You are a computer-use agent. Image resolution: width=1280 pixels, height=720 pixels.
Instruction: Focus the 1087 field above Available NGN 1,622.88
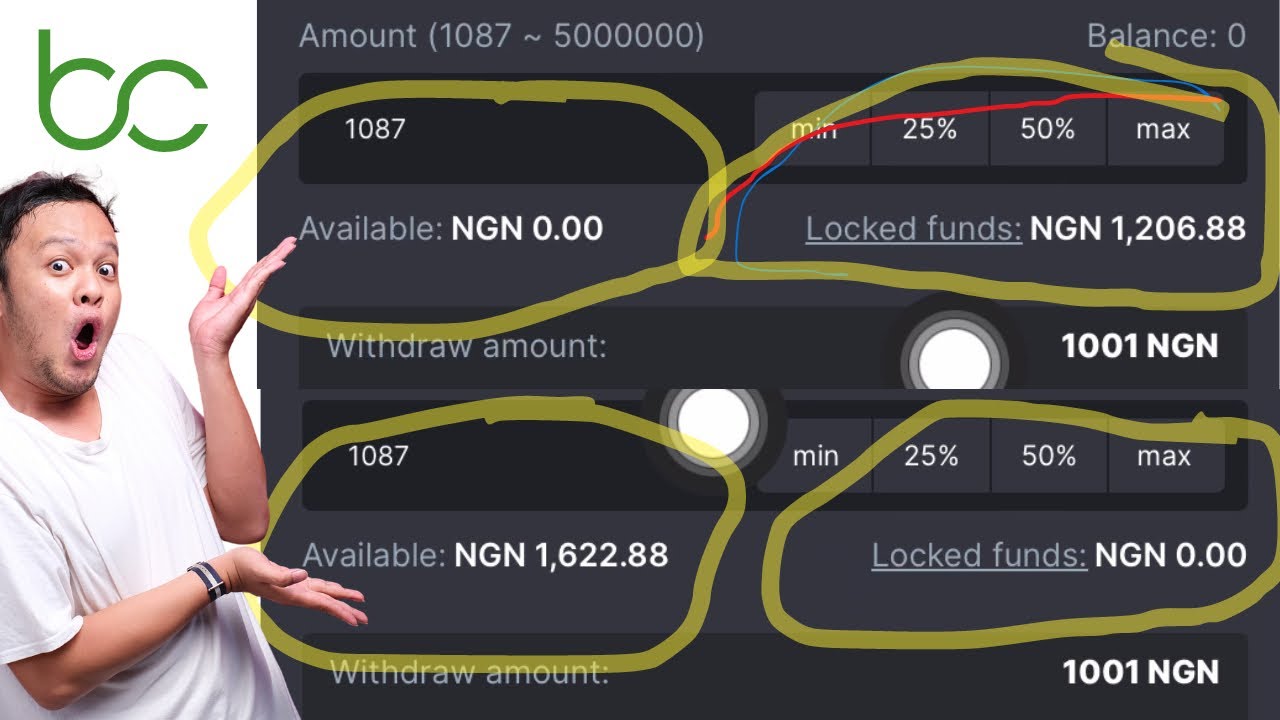[528, 456]
